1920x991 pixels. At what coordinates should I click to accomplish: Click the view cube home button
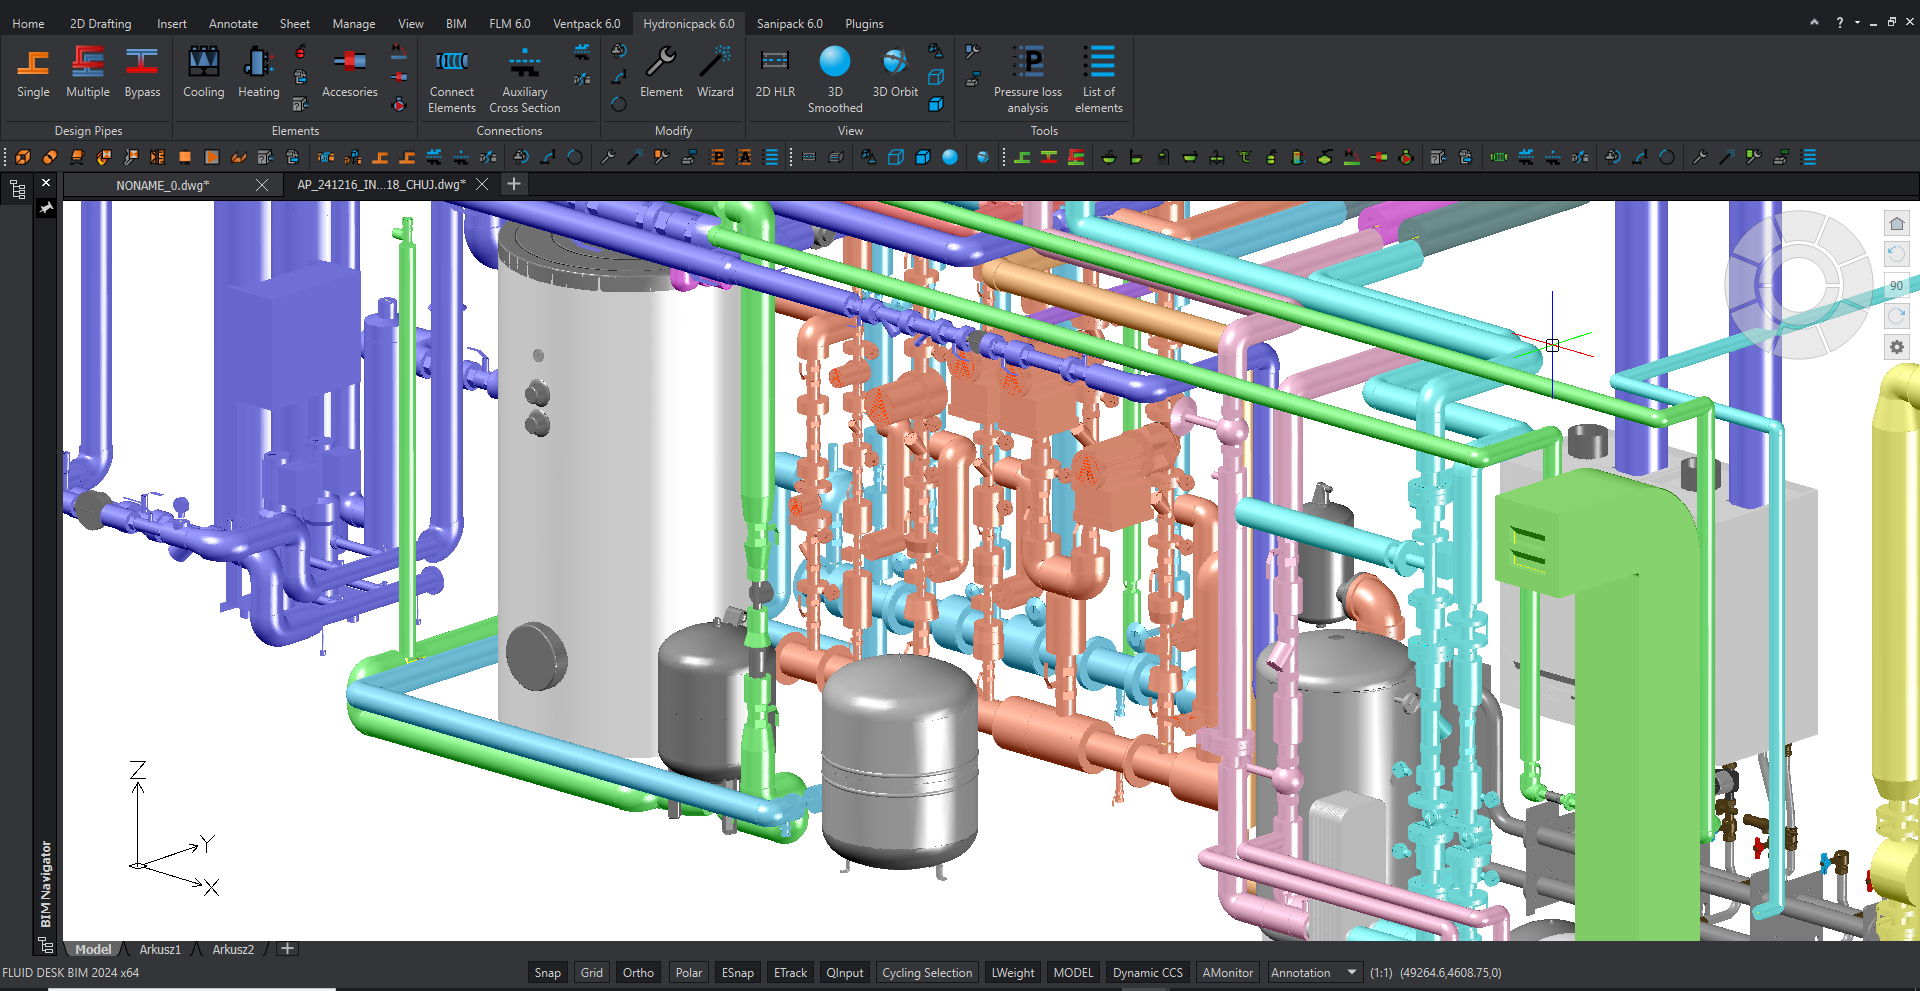1896,224
